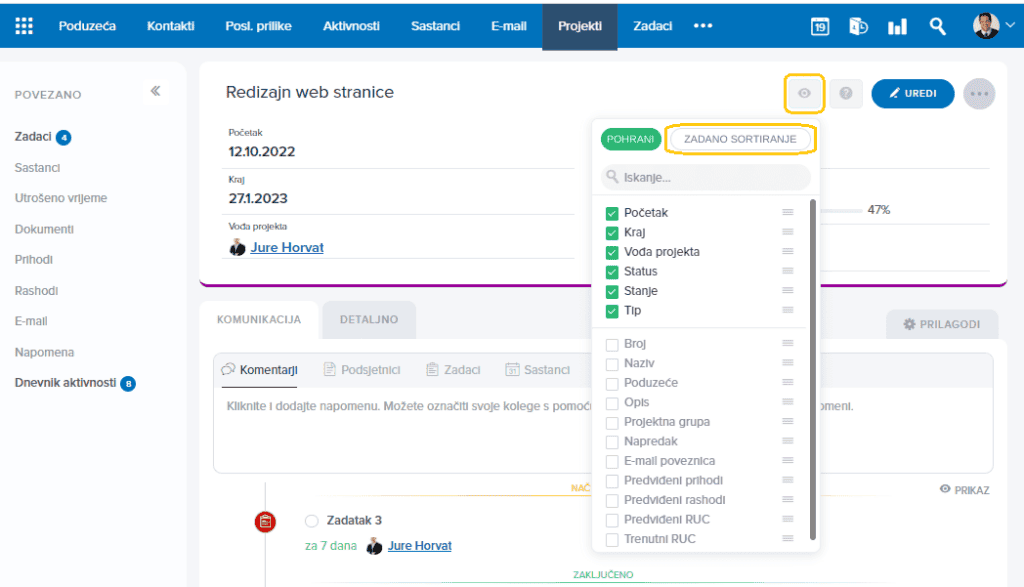The image size is (1024, 587).
Task: Click the question mark help icon
Action: coord(846,93)
